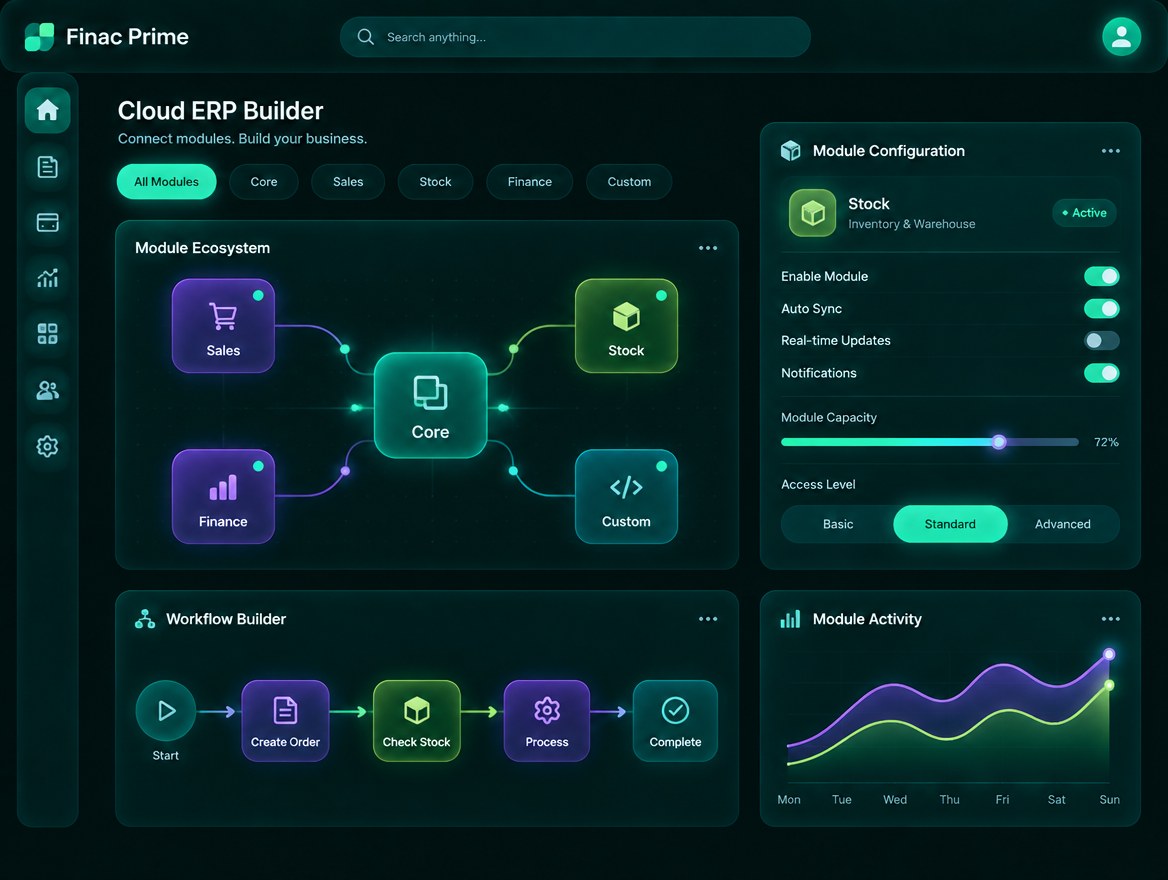1168x880 pixels.
Task: Open Module Configuration more options menu
Action: [x=1111, y=151]
